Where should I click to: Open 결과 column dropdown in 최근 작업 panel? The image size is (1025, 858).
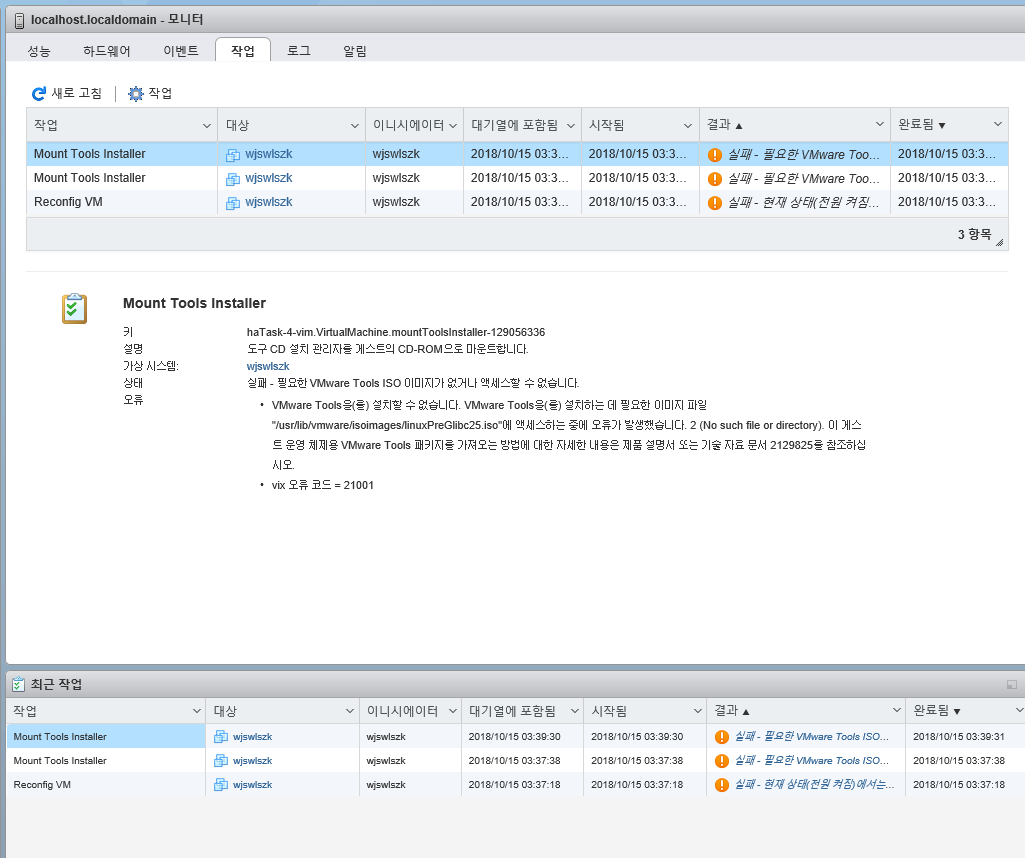tap(896, 710)
